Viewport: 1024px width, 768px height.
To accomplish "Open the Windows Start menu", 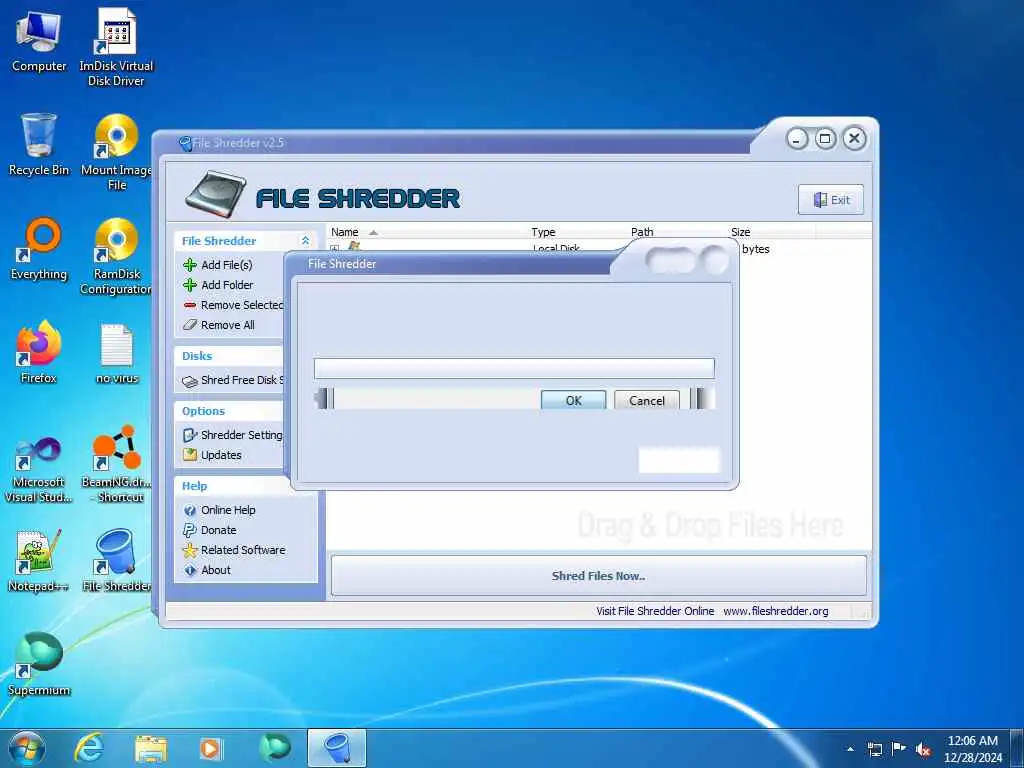I will 26,748.
